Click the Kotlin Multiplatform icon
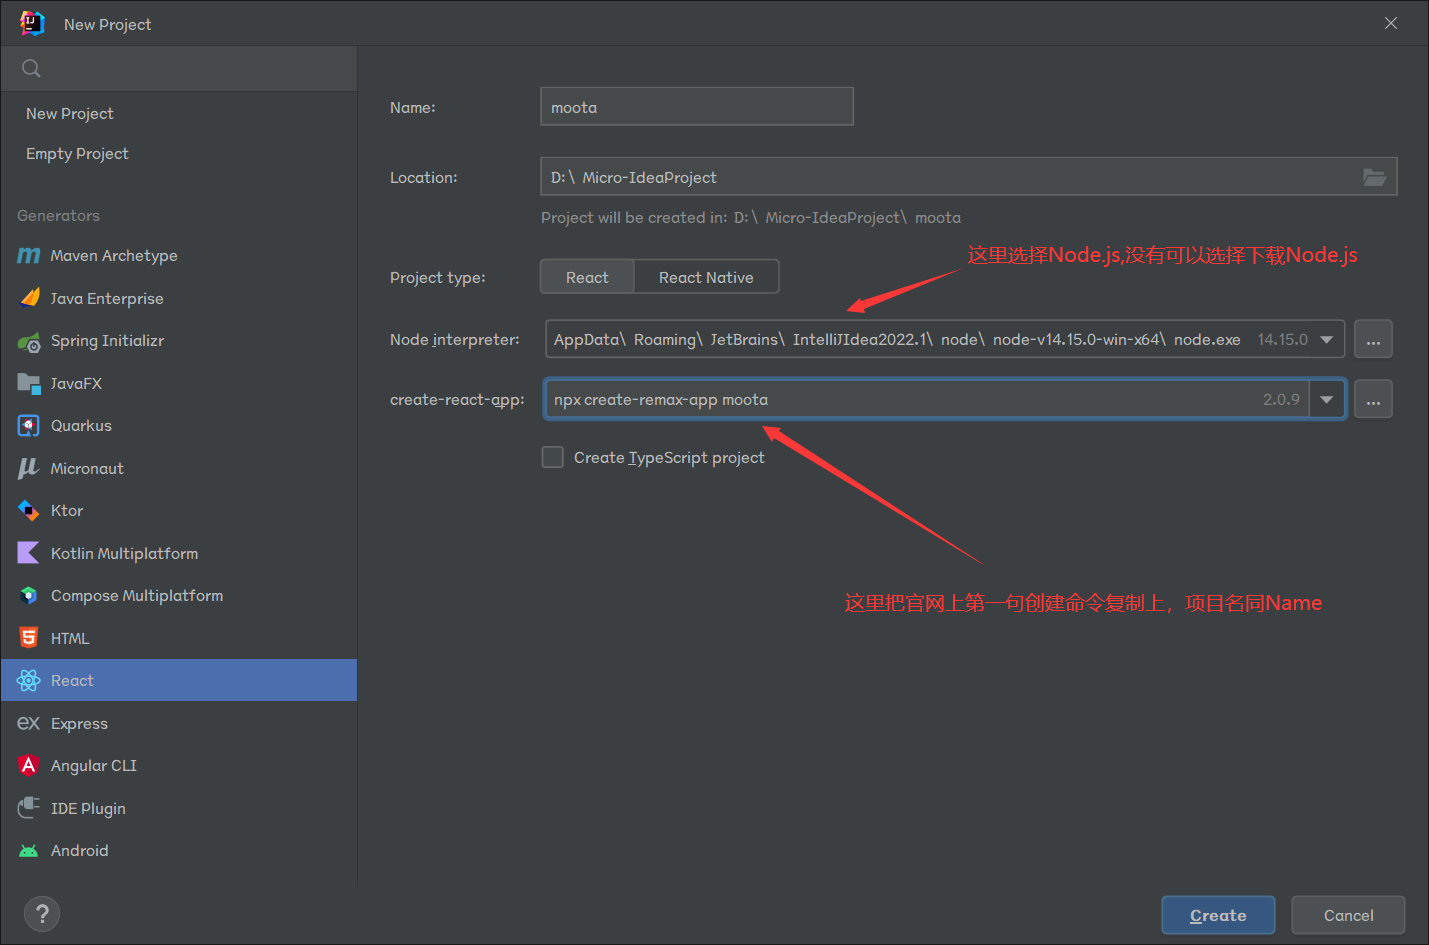The height and width of the screenshot is (945, 1429). click(29, 553)
